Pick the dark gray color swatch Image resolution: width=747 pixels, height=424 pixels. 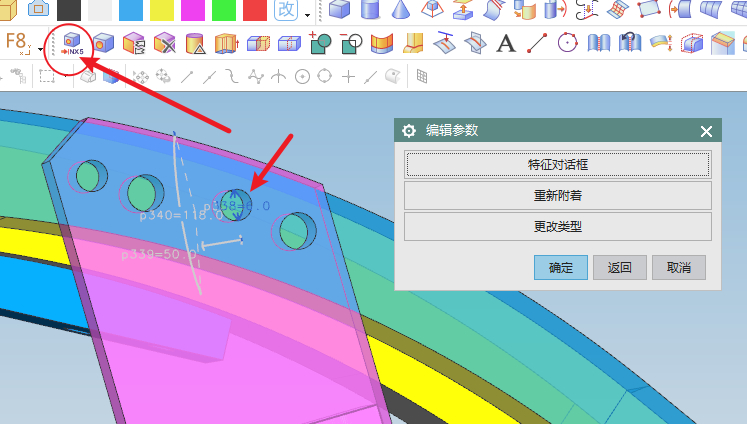[x=69, y=10]
